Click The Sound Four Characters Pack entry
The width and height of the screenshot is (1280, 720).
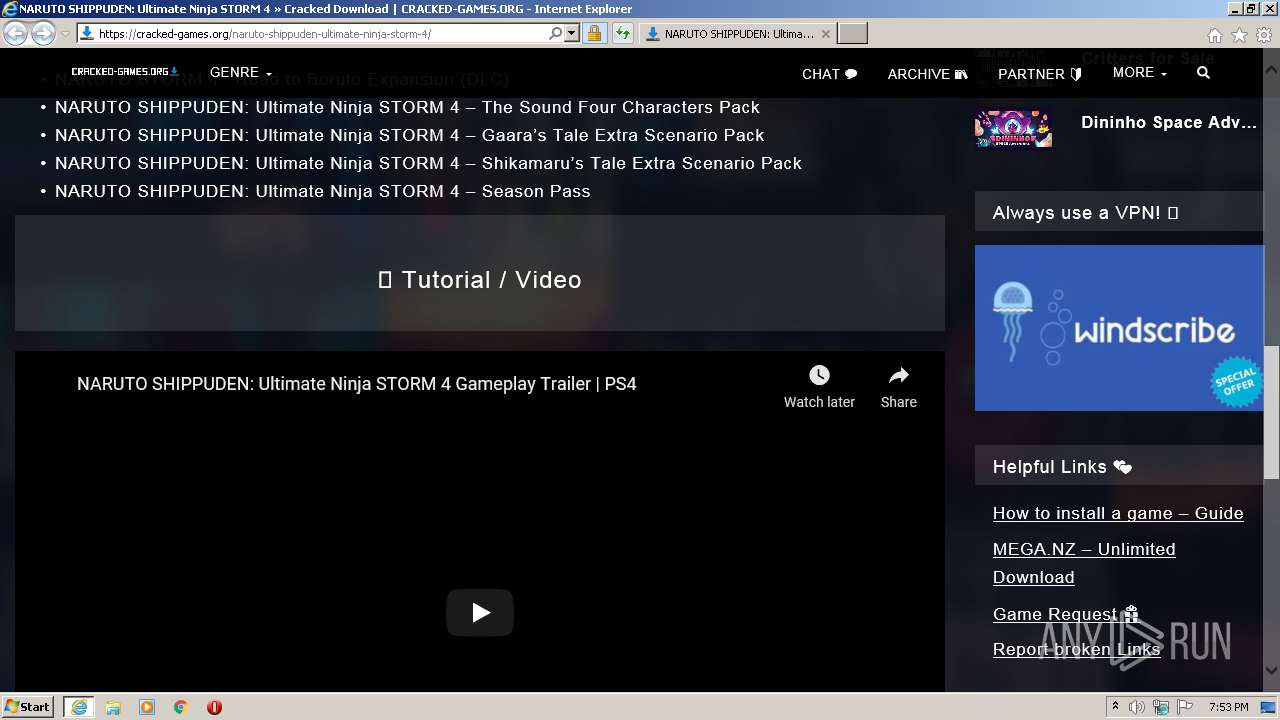pyautogui.click(x=407, y=107)
